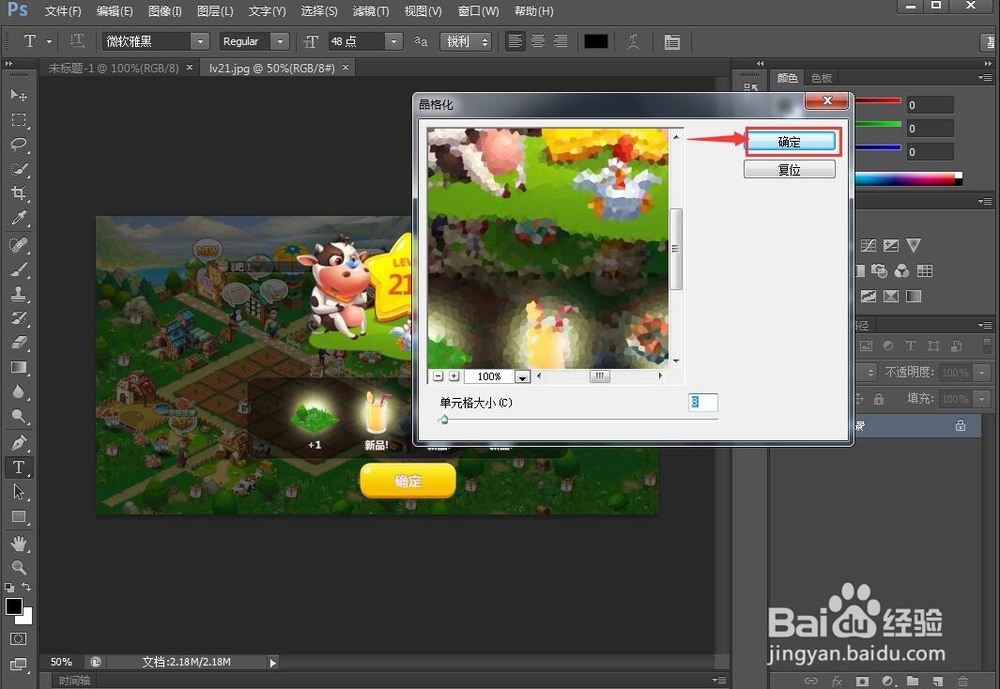Click the preview vertical scrollbar

tap(676, 248)
